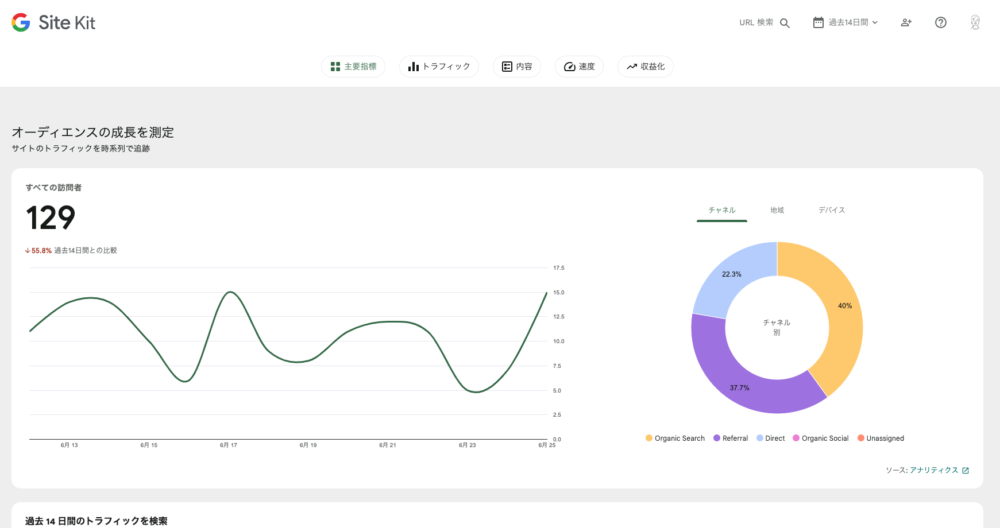Open the help question mark icon
The height and width of the screenshot is (528, 1000).
tap(940, 23)
